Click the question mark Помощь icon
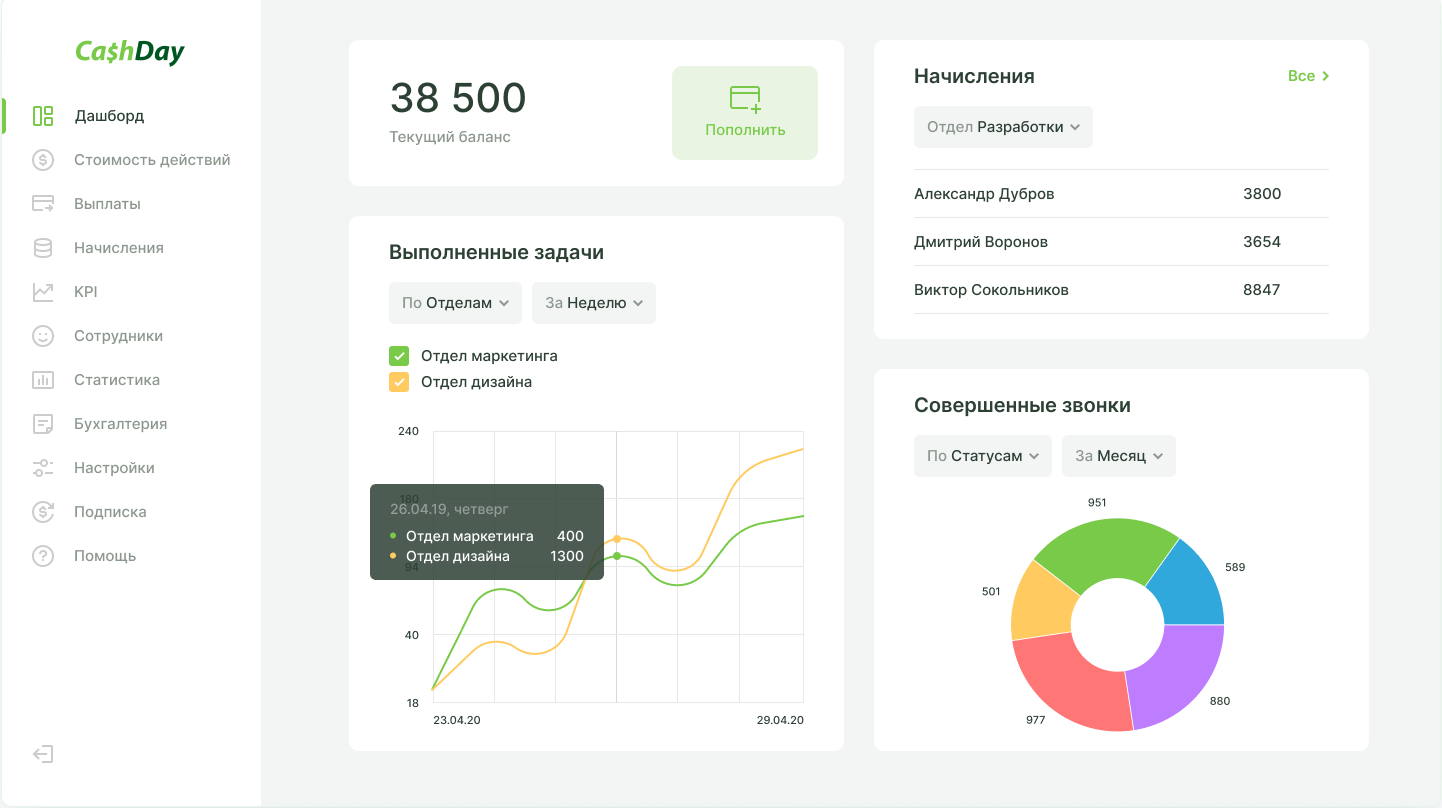 click(x=43, y=556)
